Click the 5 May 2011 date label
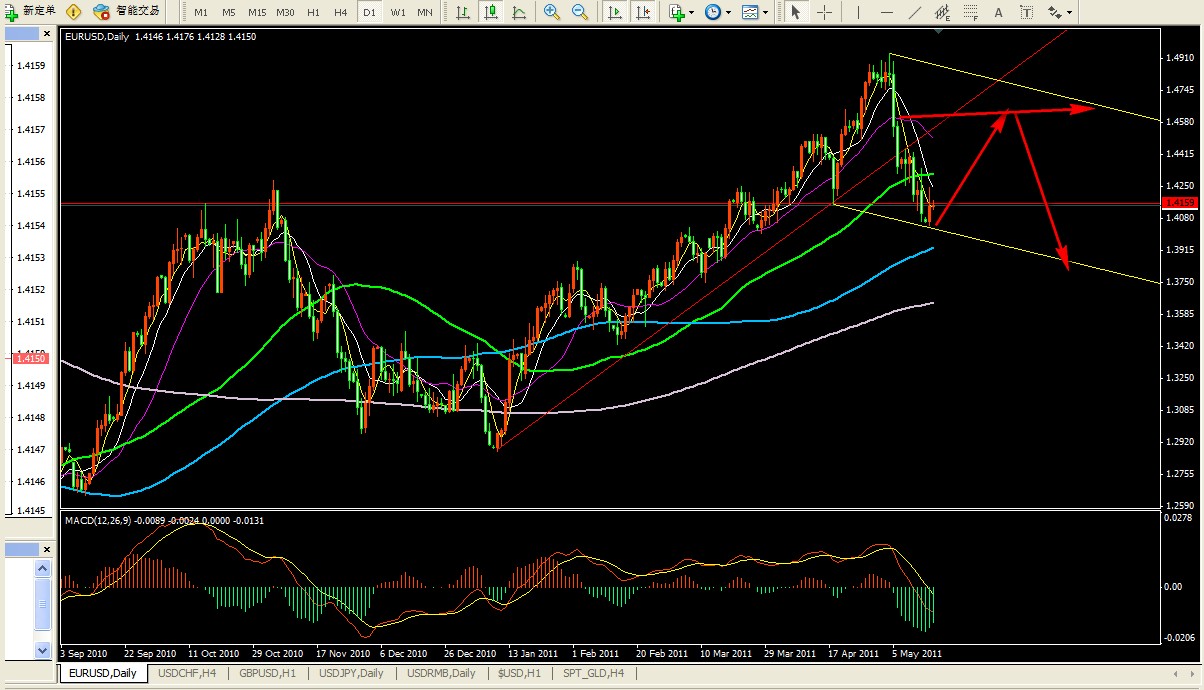Screen dimensions: 1204x690 point(915,653)
